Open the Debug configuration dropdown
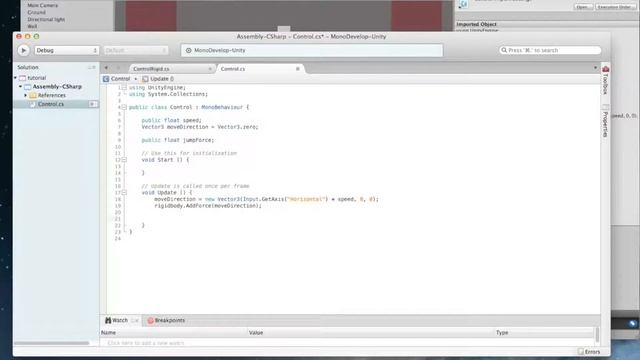640x360 pixels. pos(67,50)
